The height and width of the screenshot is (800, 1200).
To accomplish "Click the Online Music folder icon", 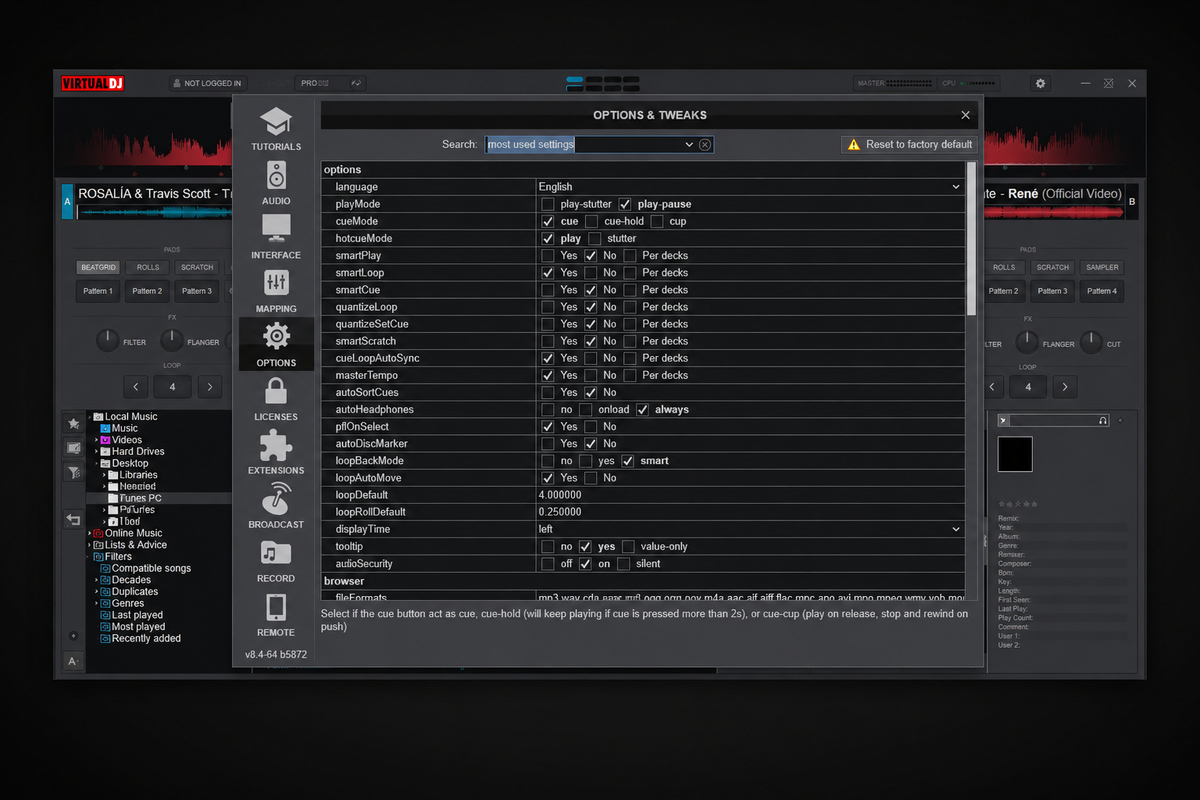I will 99,533.
